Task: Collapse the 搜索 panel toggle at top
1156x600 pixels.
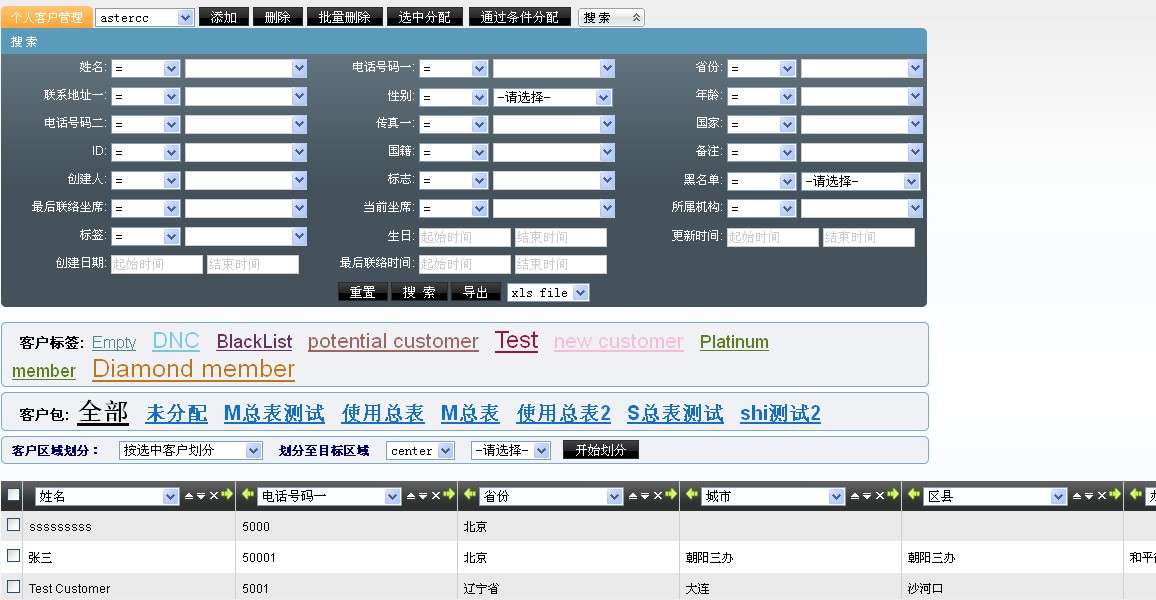Action: click(611, 17)
